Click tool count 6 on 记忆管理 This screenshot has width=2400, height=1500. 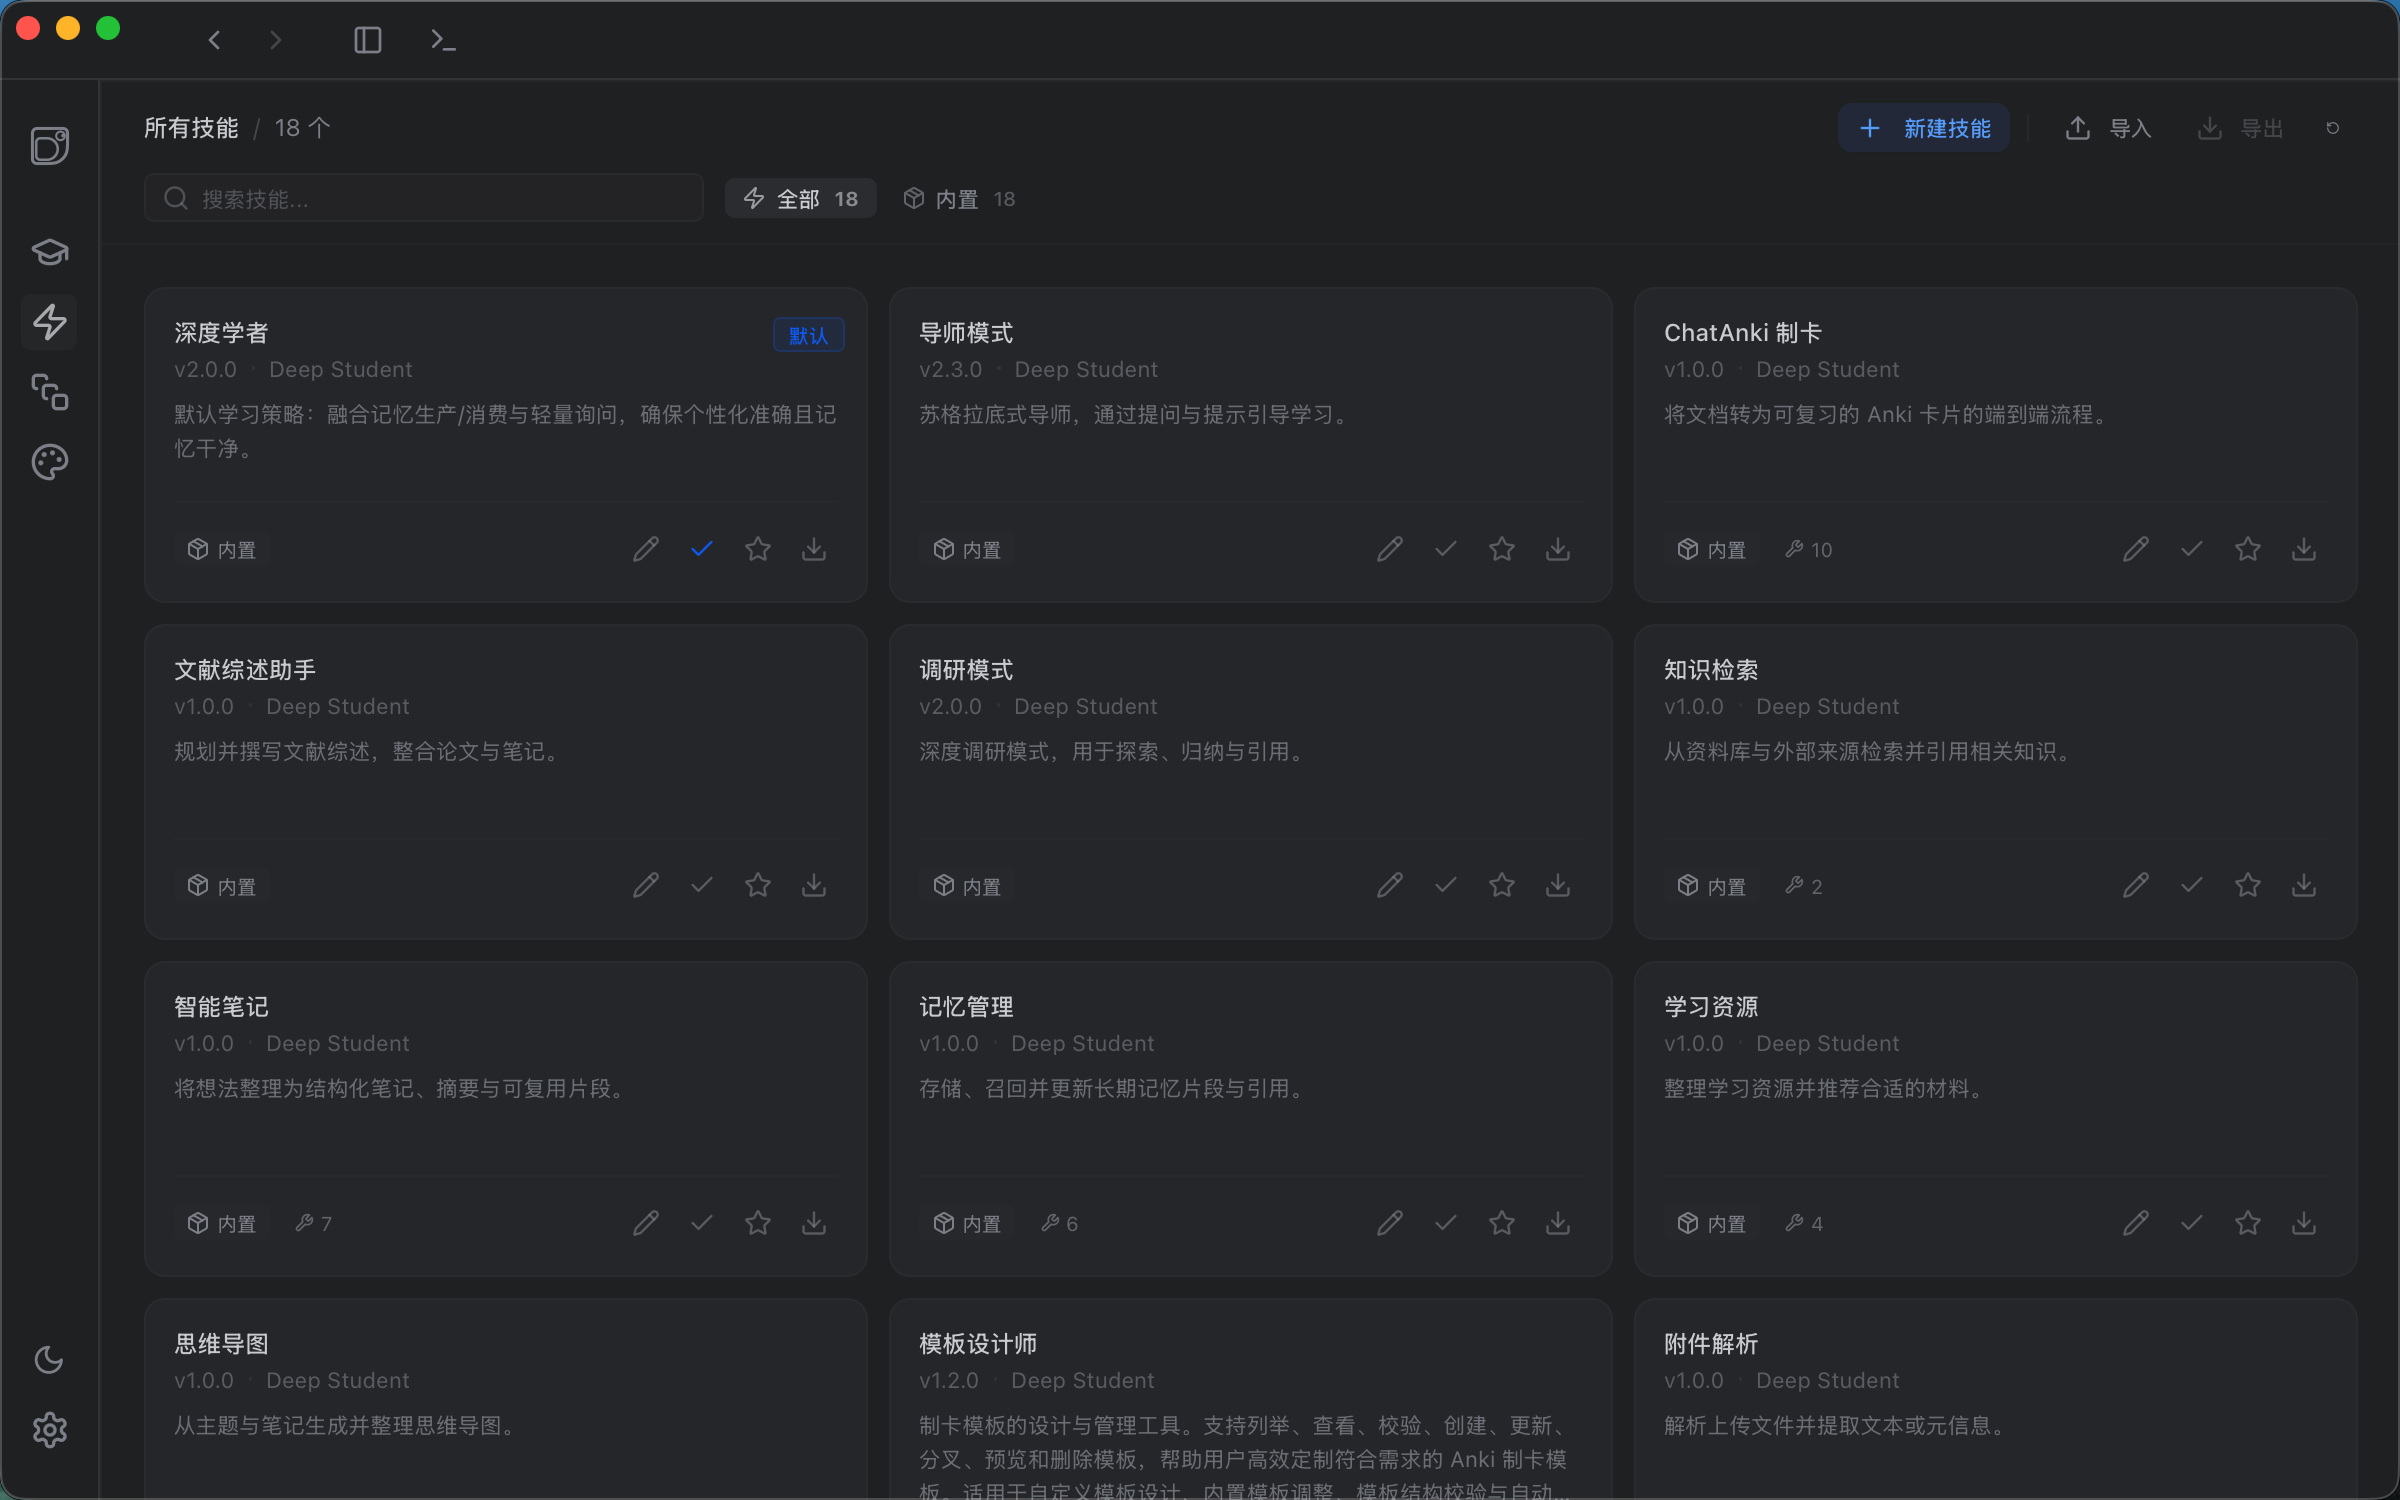[1059, 1224]
